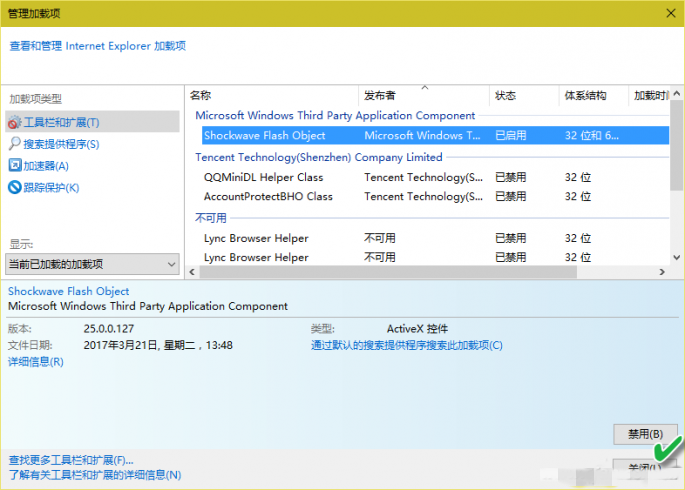
Task: Click the vertical scrollbar thumb
Action: tap(677, 145)
